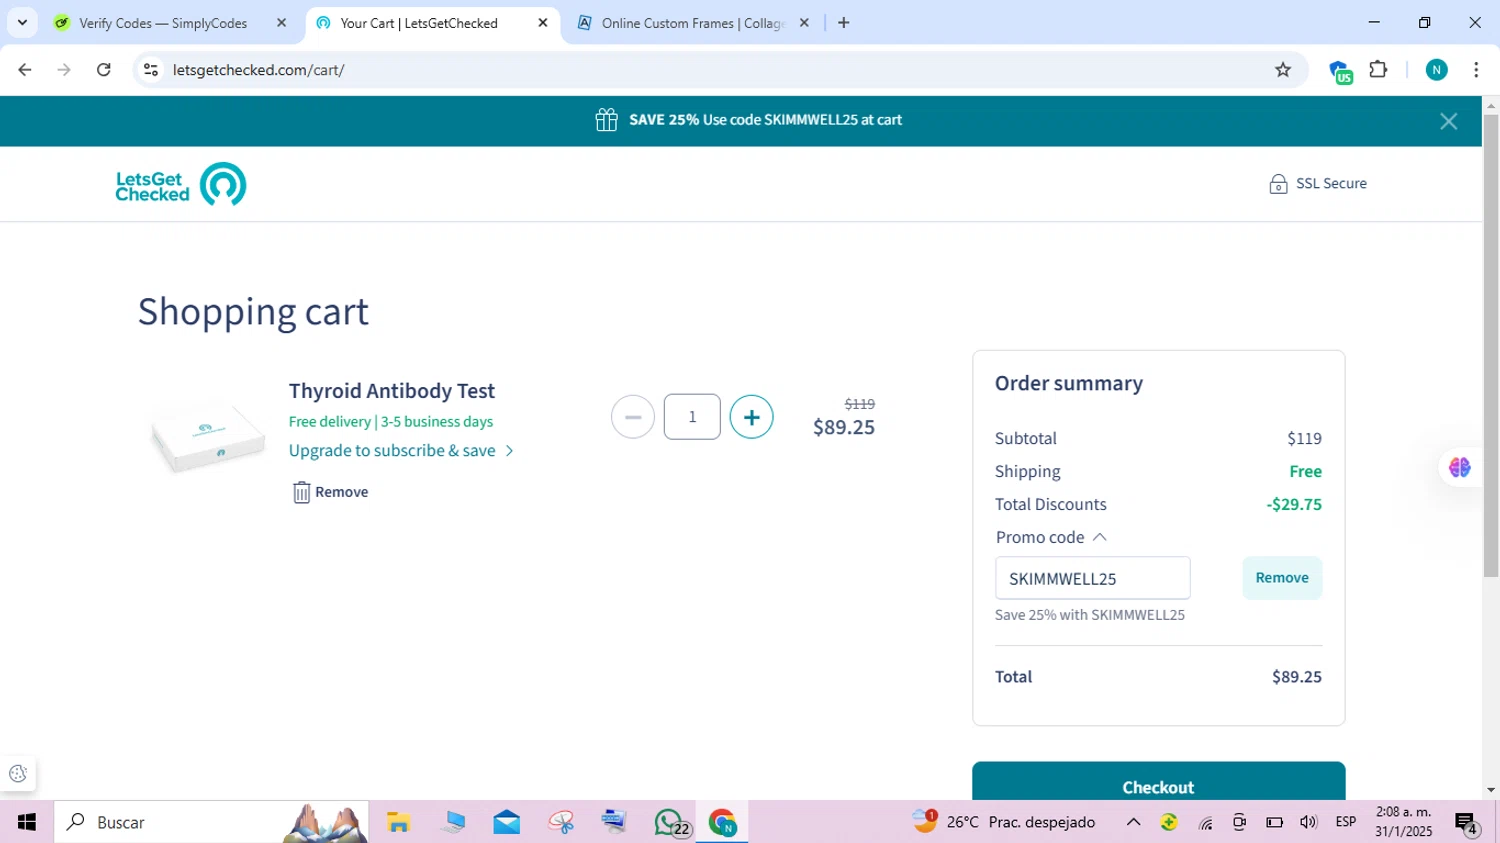Open the notification center icon
The width and height of the screenshot is (1500, 843).
pos(1467,823)
